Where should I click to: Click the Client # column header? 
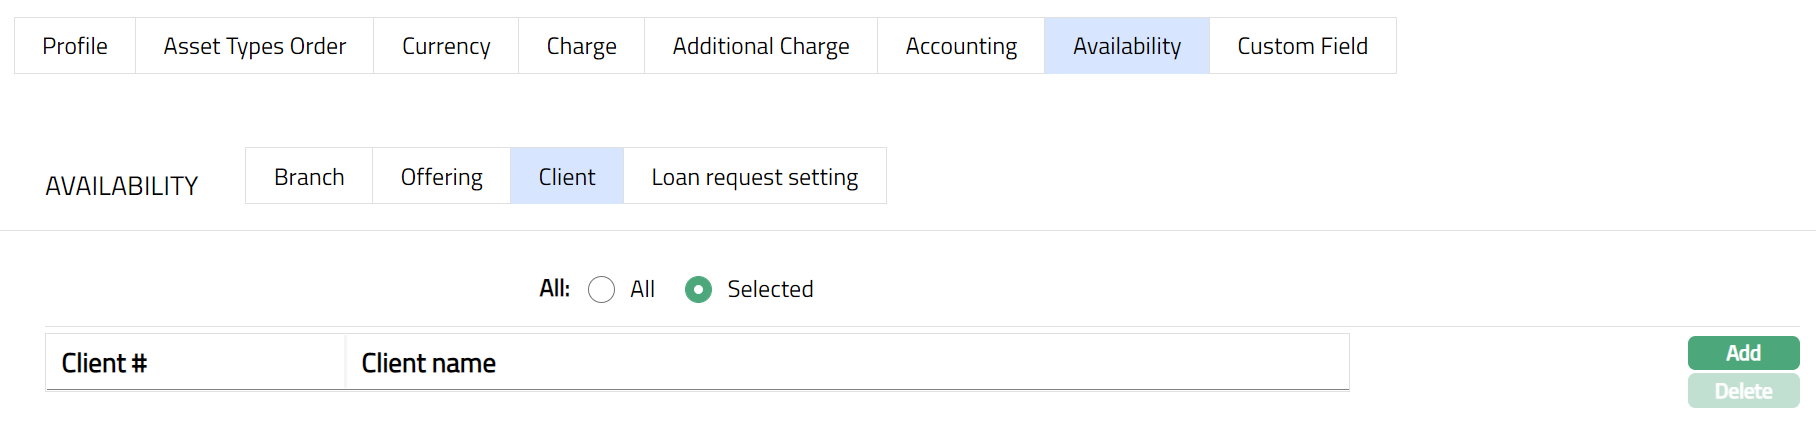click(x=104, y=363)
